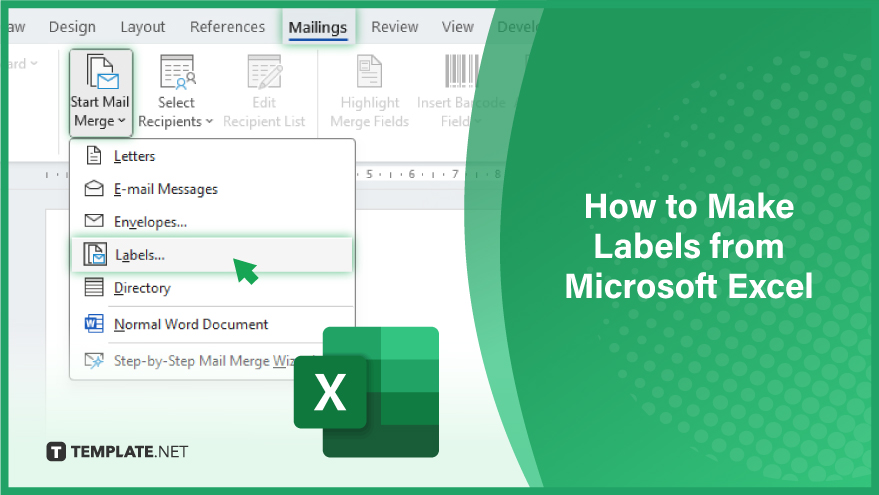Click the Highlight Merge Fields label

369,112
